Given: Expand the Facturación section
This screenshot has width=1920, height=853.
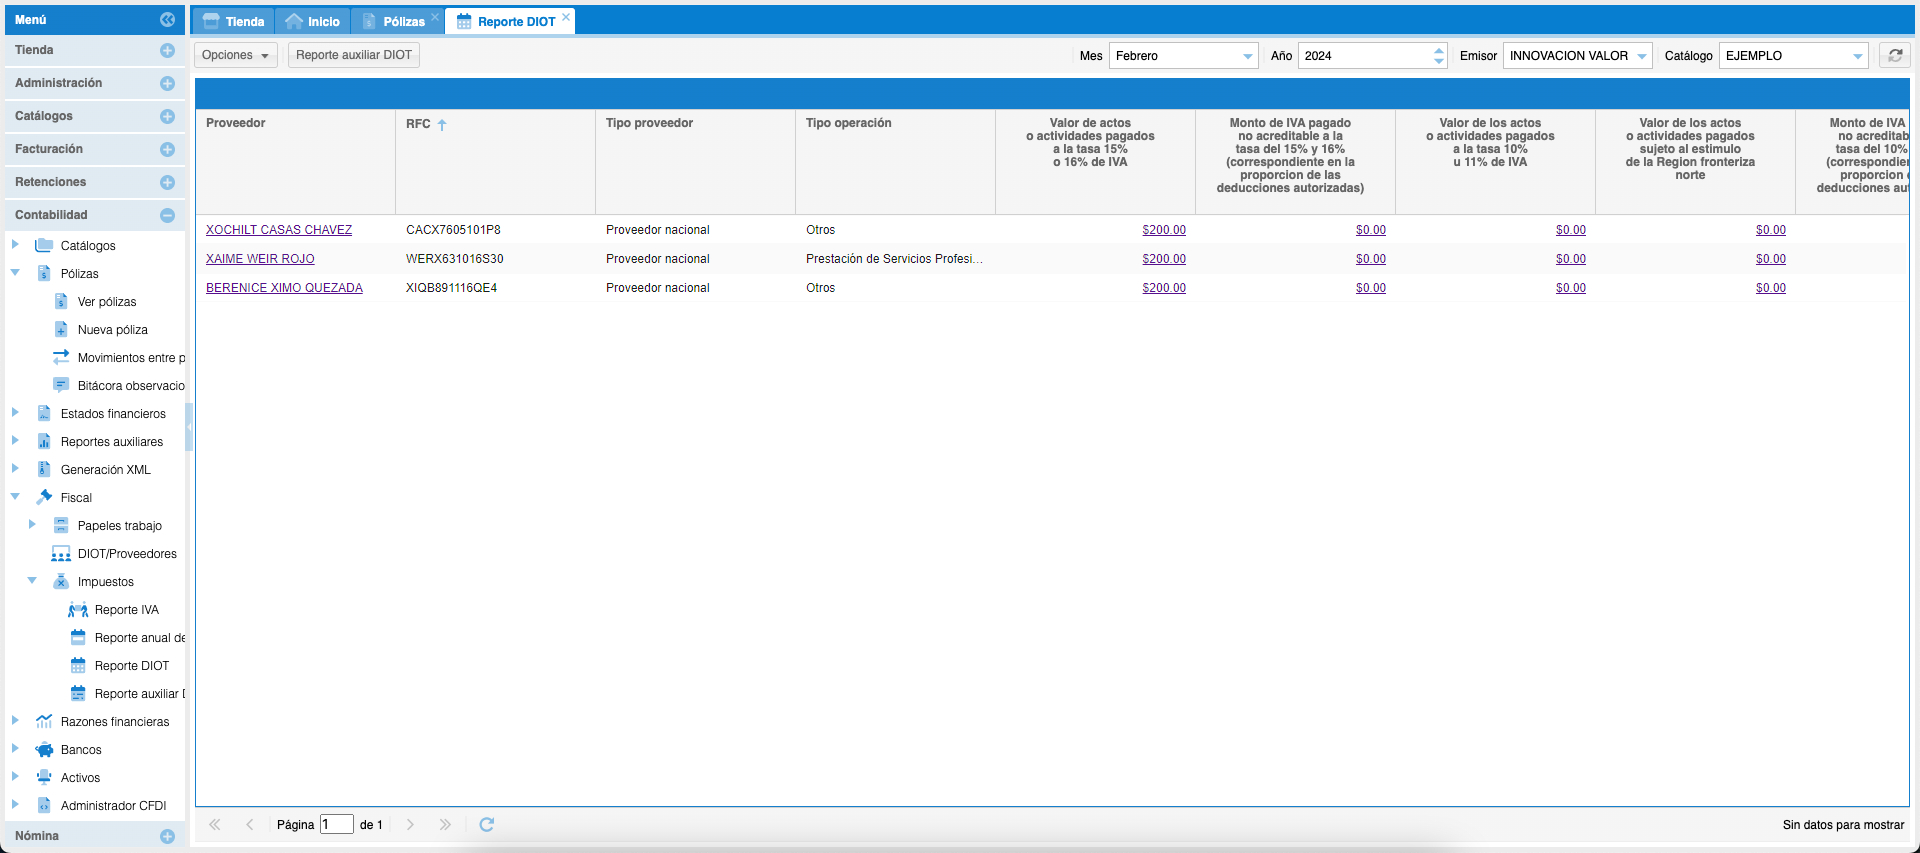Looking at the screenshot, I should (x=167, y=150).
